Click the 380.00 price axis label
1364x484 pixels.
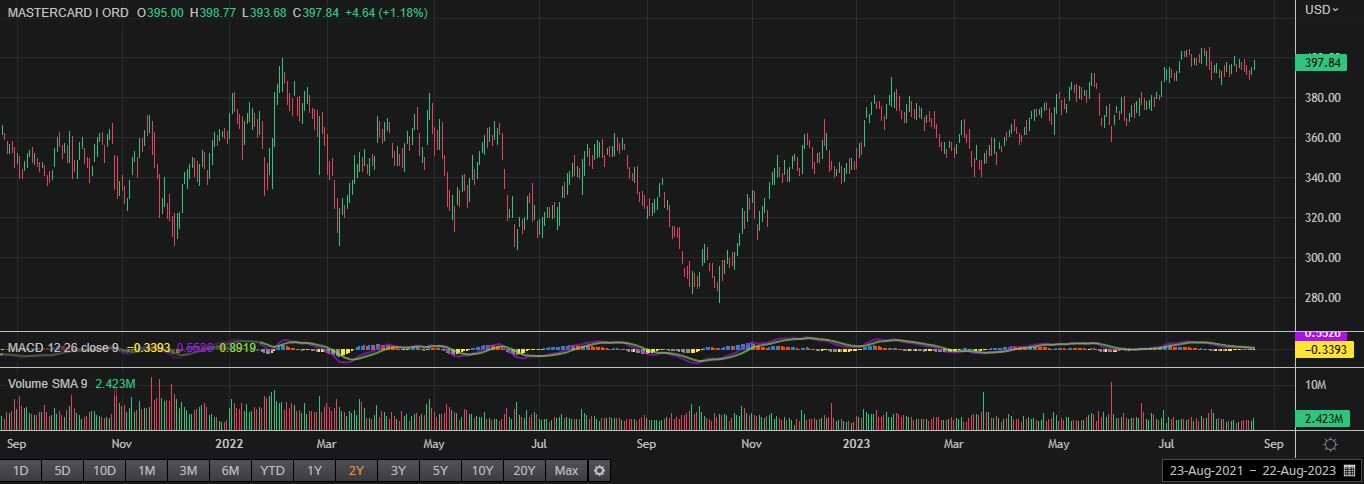(1322, 98)
